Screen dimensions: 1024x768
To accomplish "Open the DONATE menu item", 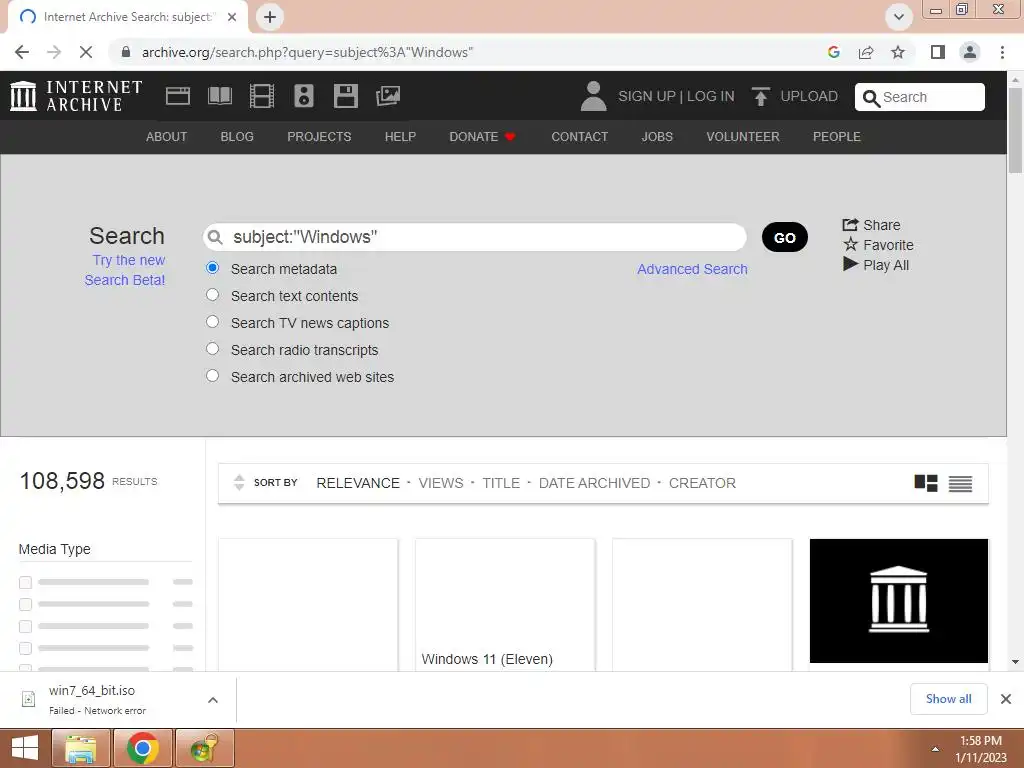I will [x=483, y=136].
